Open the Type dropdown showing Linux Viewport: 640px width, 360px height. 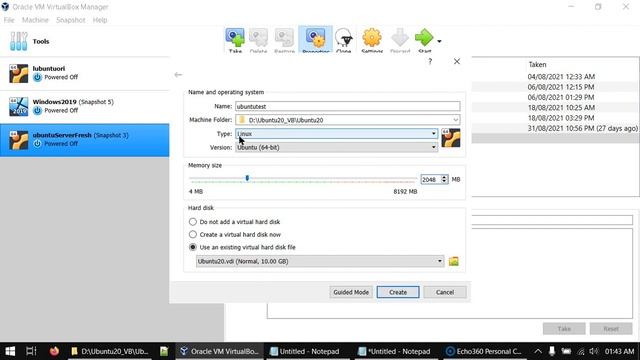[337, 134]
